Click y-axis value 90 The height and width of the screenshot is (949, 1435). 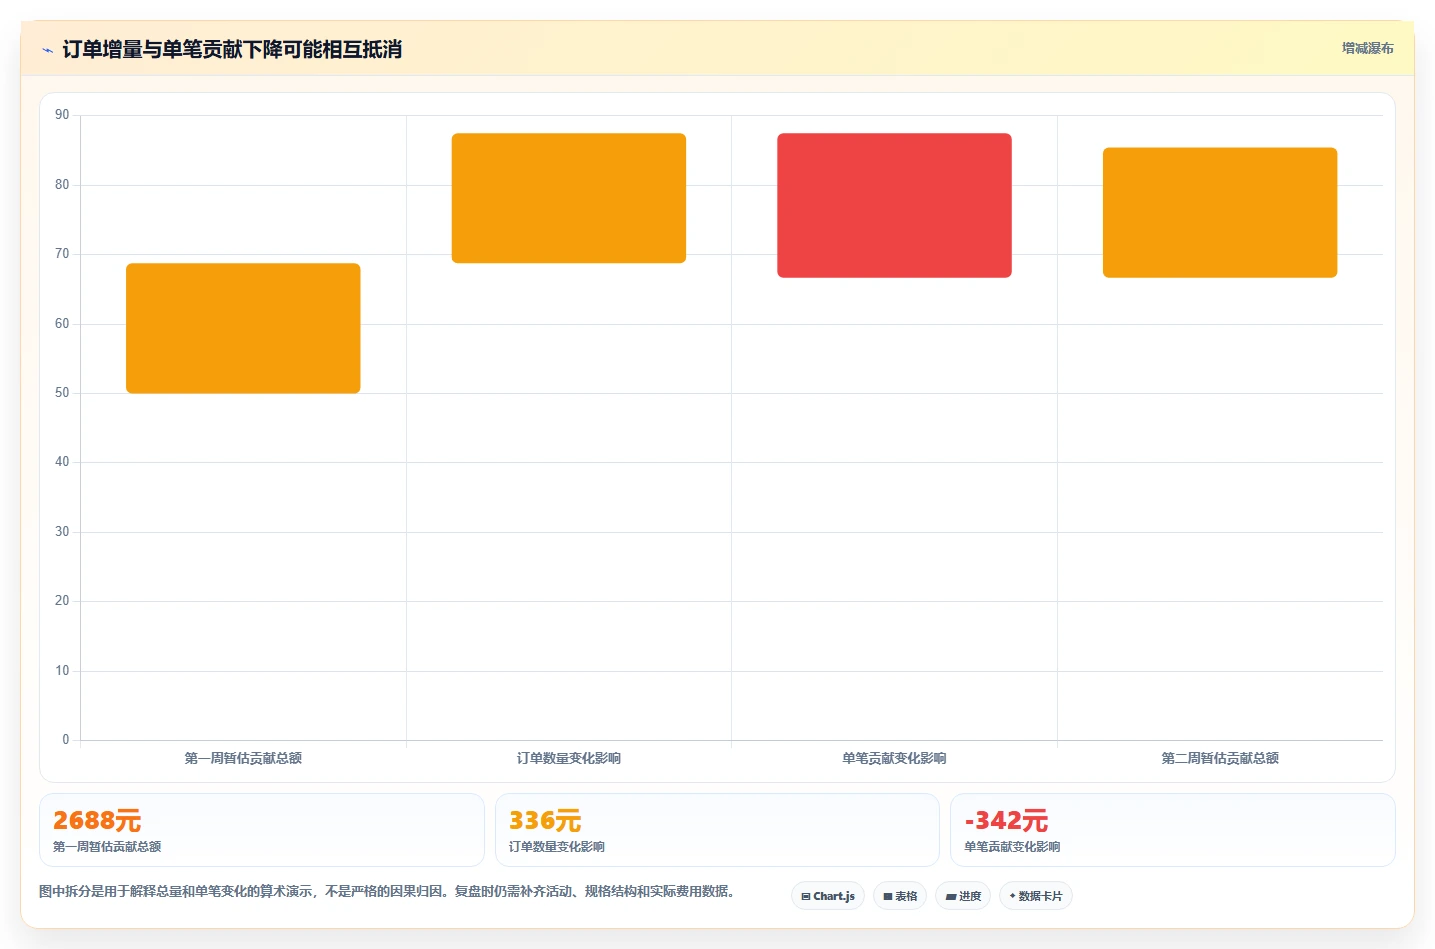point(62,115)
